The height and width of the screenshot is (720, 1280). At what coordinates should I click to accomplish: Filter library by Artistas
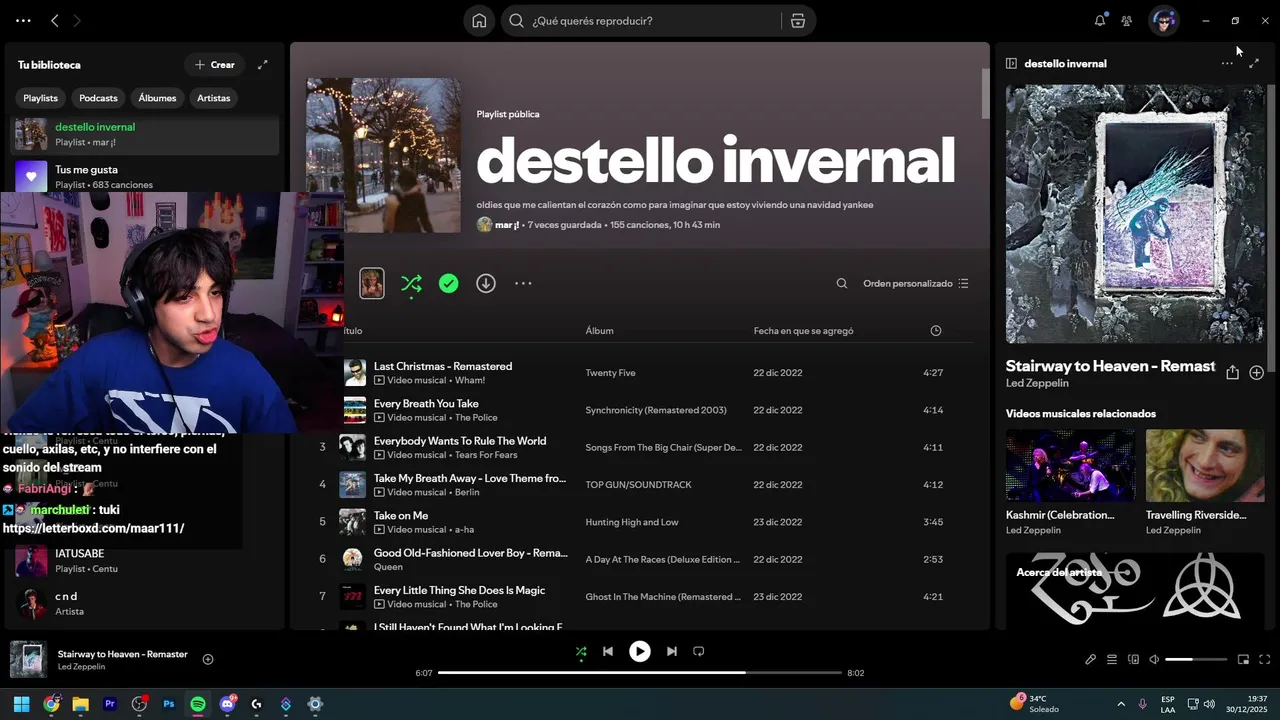tap(214, 98)
